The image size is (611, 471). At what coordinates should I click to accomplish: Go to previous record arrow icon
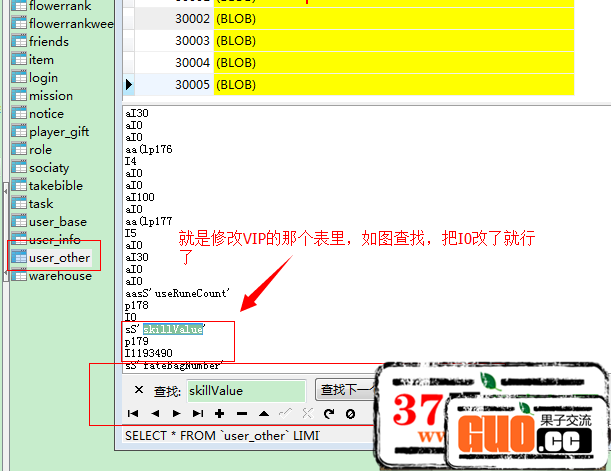(x=155, y=414)
